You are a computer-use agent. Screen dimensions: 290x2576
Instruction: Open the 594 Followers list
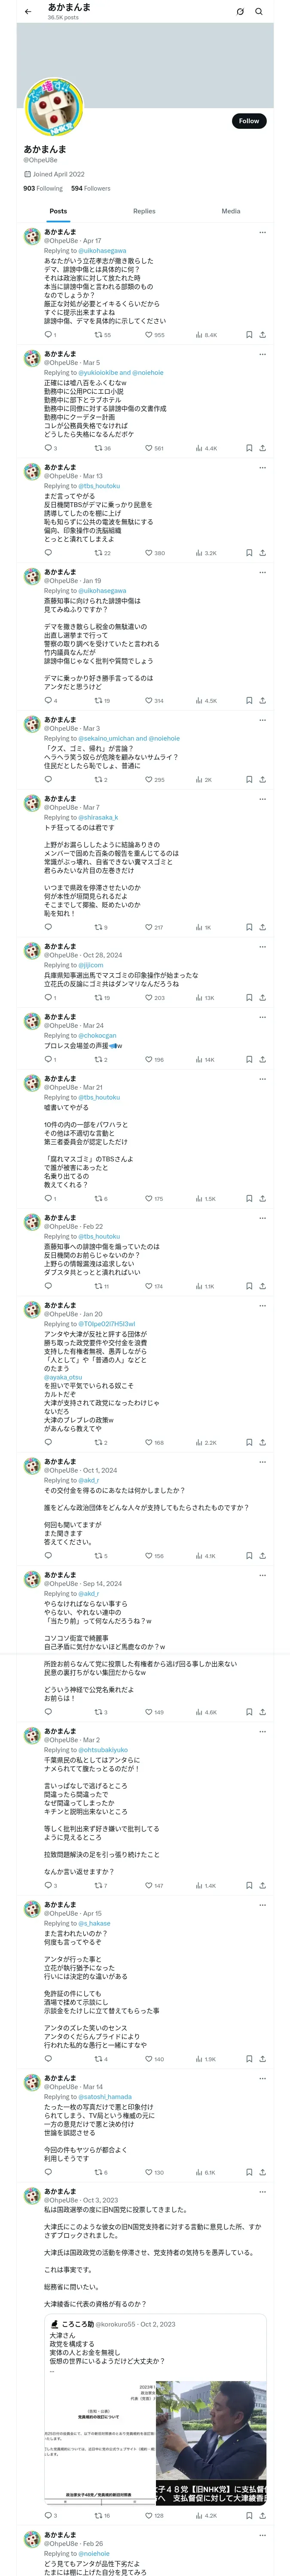(x=90, y=188)
